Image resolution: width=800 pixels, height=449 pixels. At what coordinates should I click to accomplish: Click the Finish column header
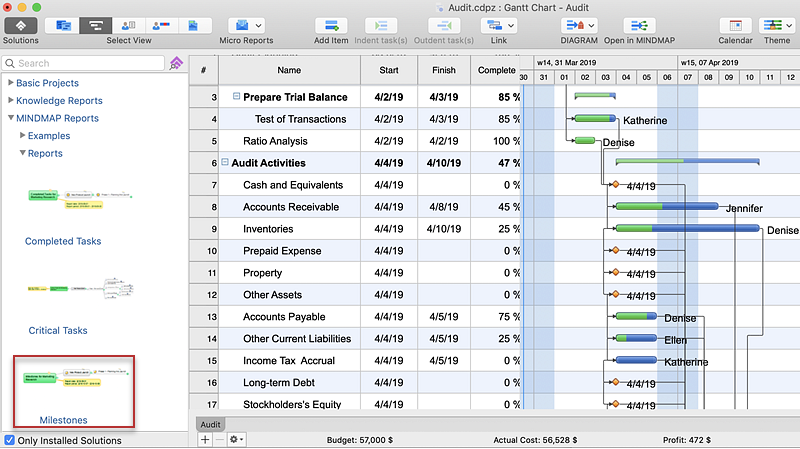point(444,70)
